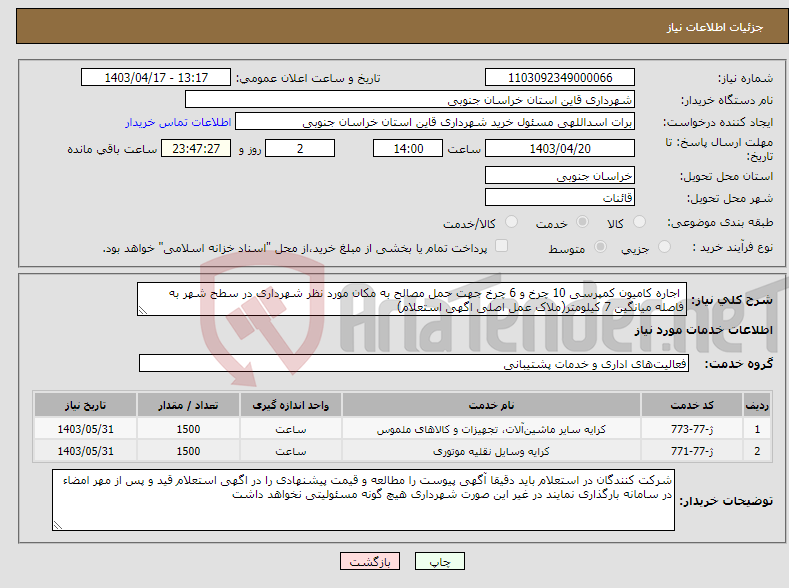Click date 1403/05/31 in row 1
This screenshot has width=789, height=588.
86,429
